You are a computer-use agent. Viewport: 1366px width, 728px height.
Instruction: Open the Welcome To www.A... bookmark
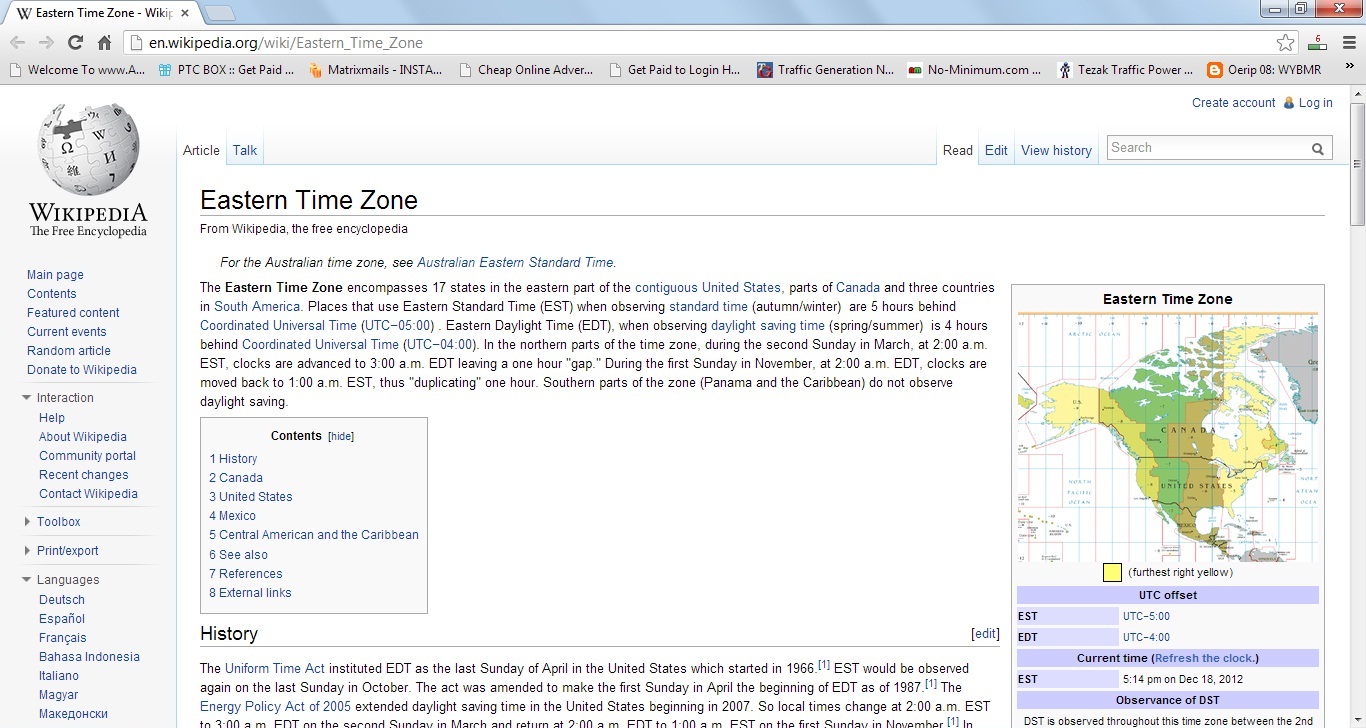[x=77, y=70]
